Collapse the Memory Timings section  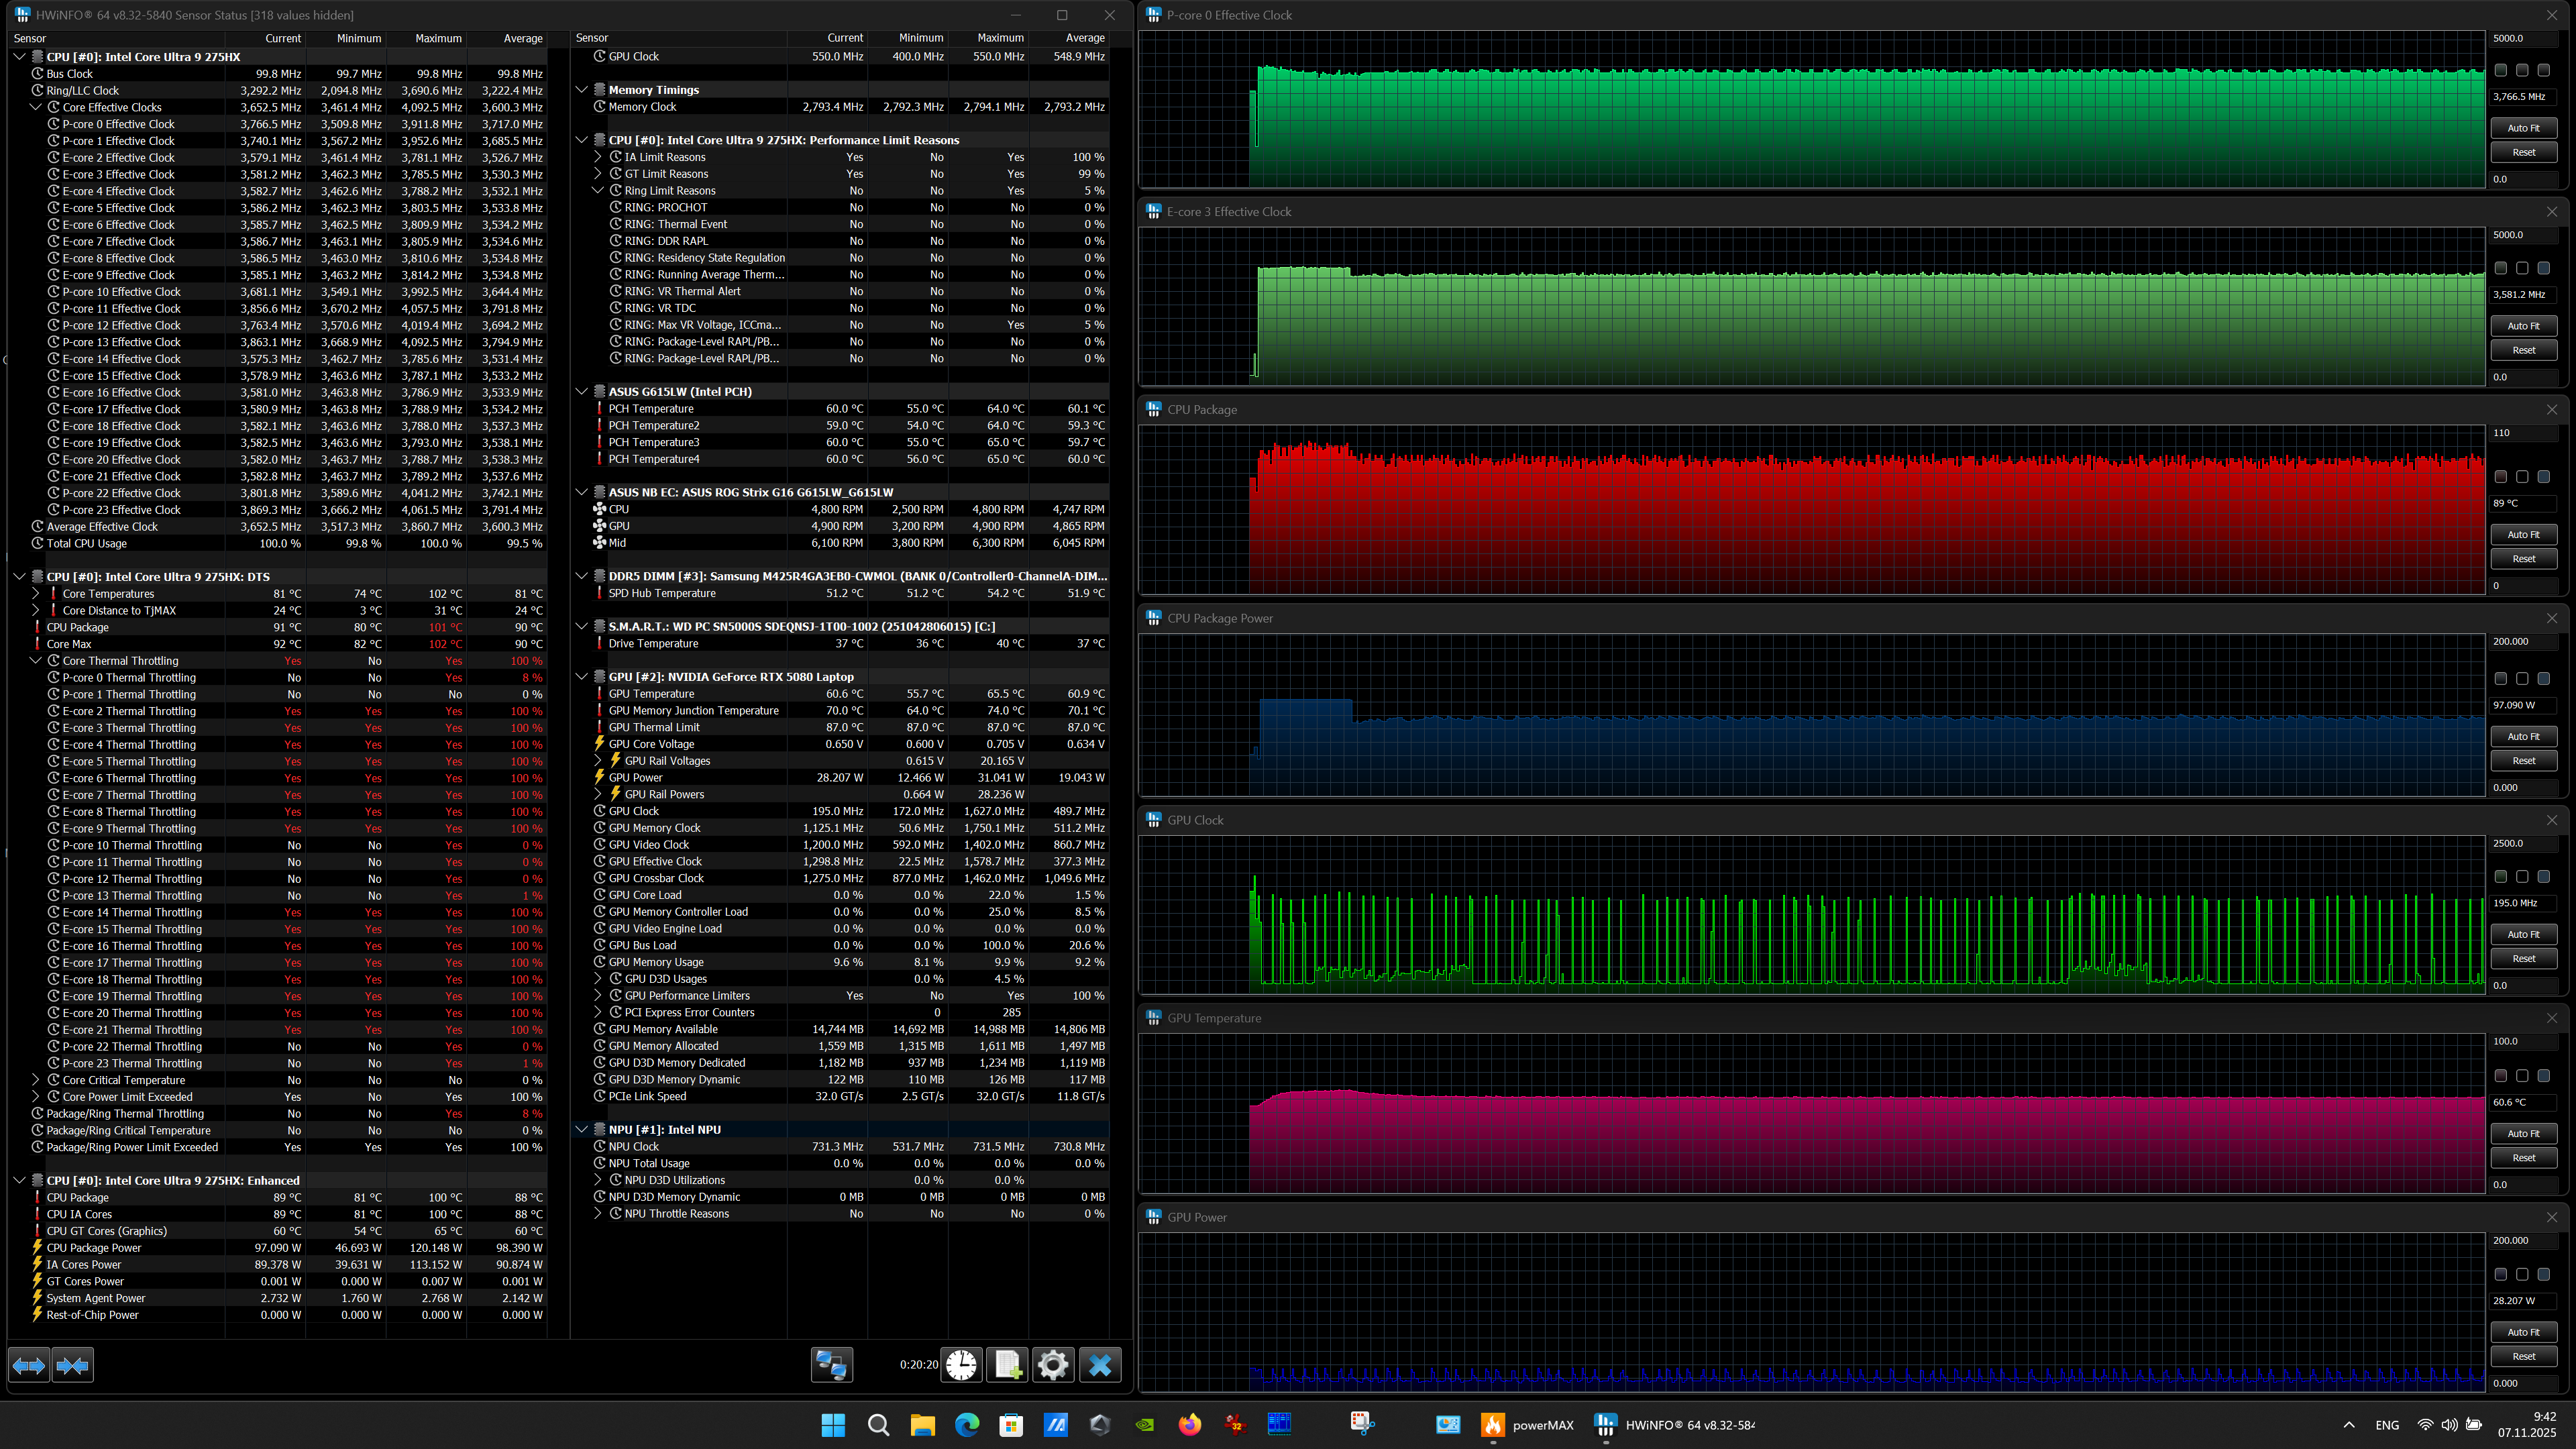582,90
